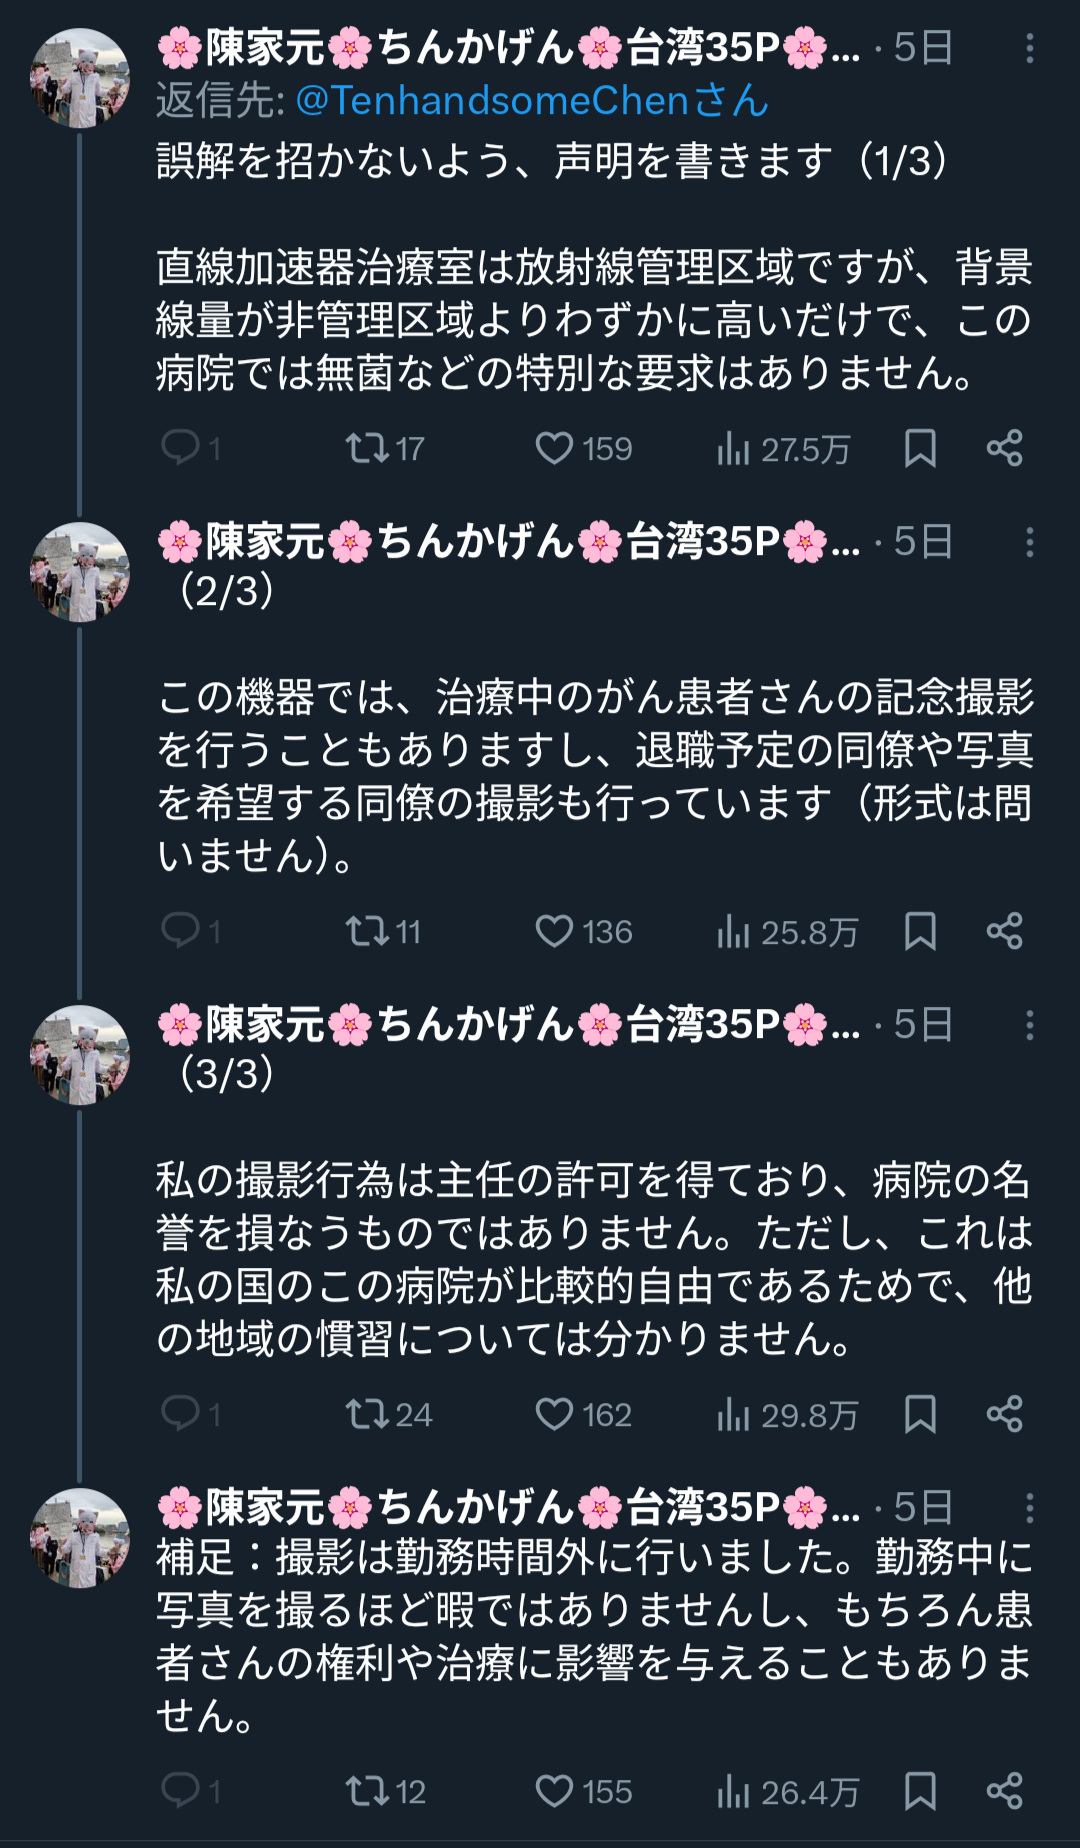This screenshot has height=1848, width=1080.
Task: Bookmark the (3/3) tweet
Action: 920,1414
